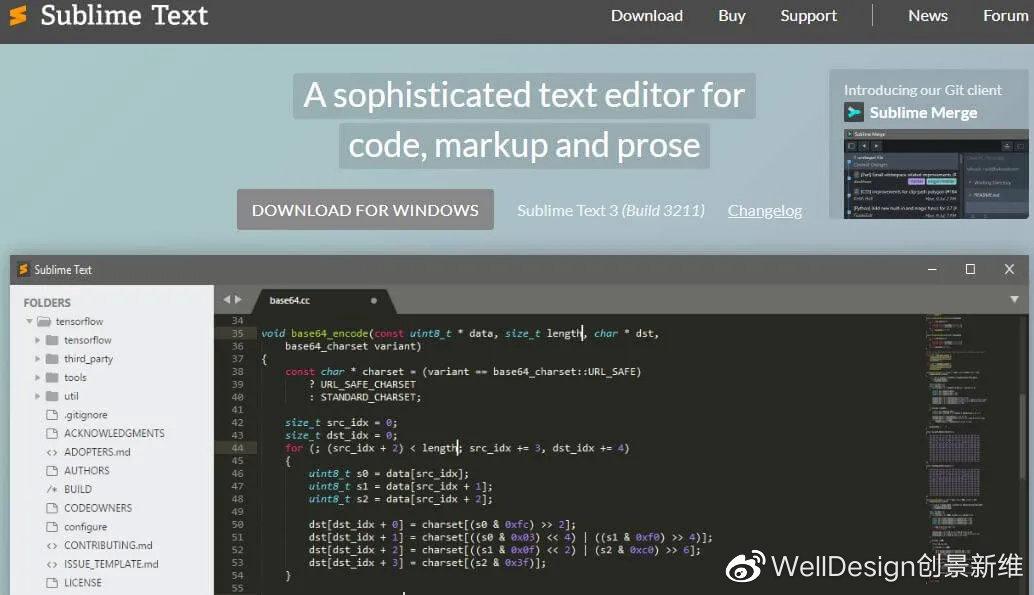This screenshot has width=1034, height=595.
Task: Expand the tools folder
Action: pyautogui.click(x=38, y=377)
